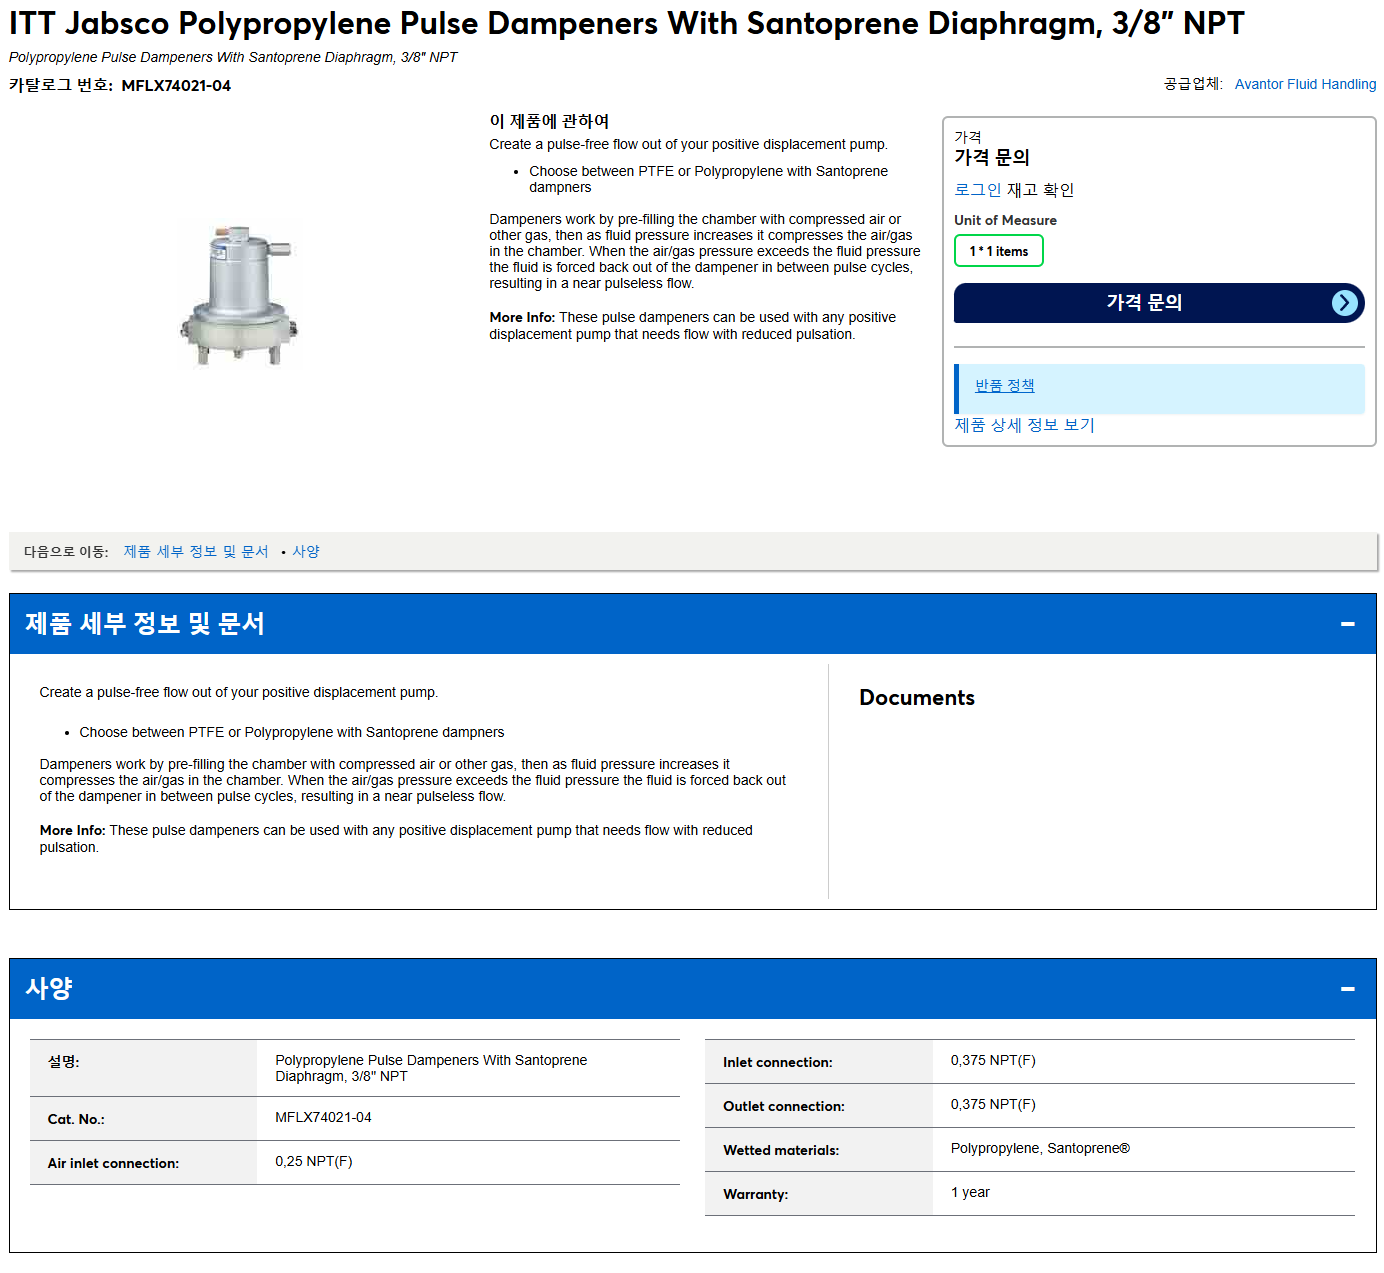Click the Wetted materials: label
The width and height of the screenshot is (1384, 1273).
coord(781,1151)
